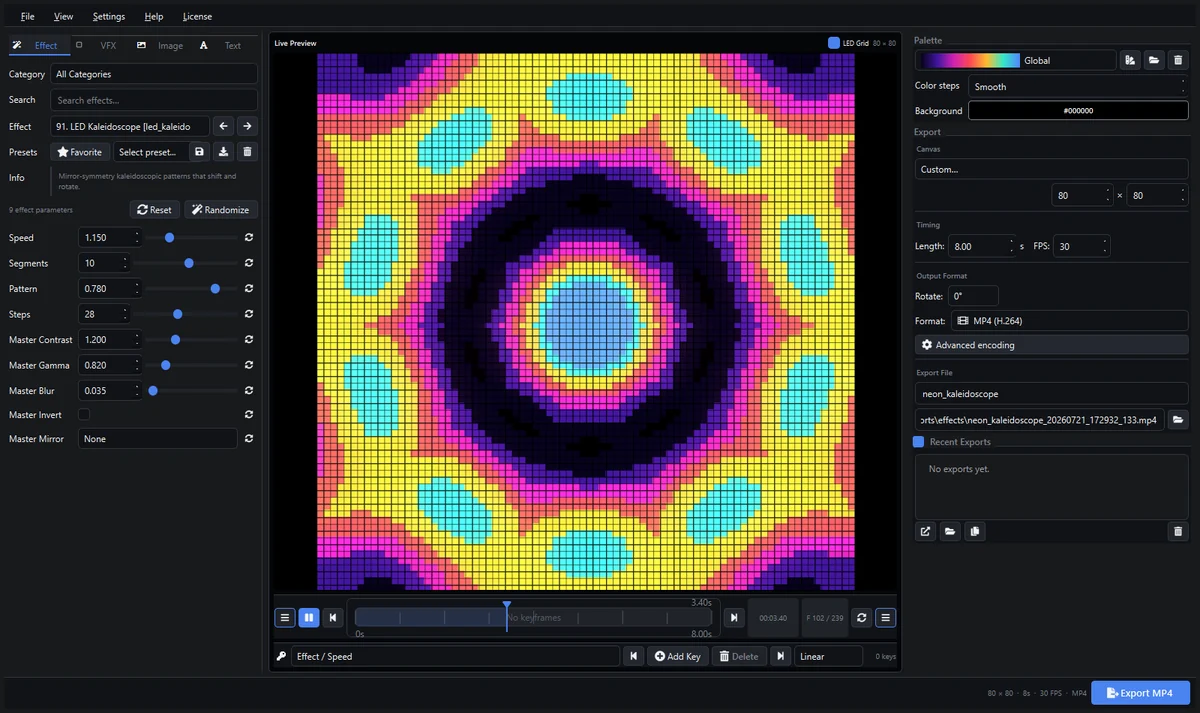Viewport: 1200px width, 713px height.
Task: Go to the previous keyframe button
Action: tap(633, 656)
